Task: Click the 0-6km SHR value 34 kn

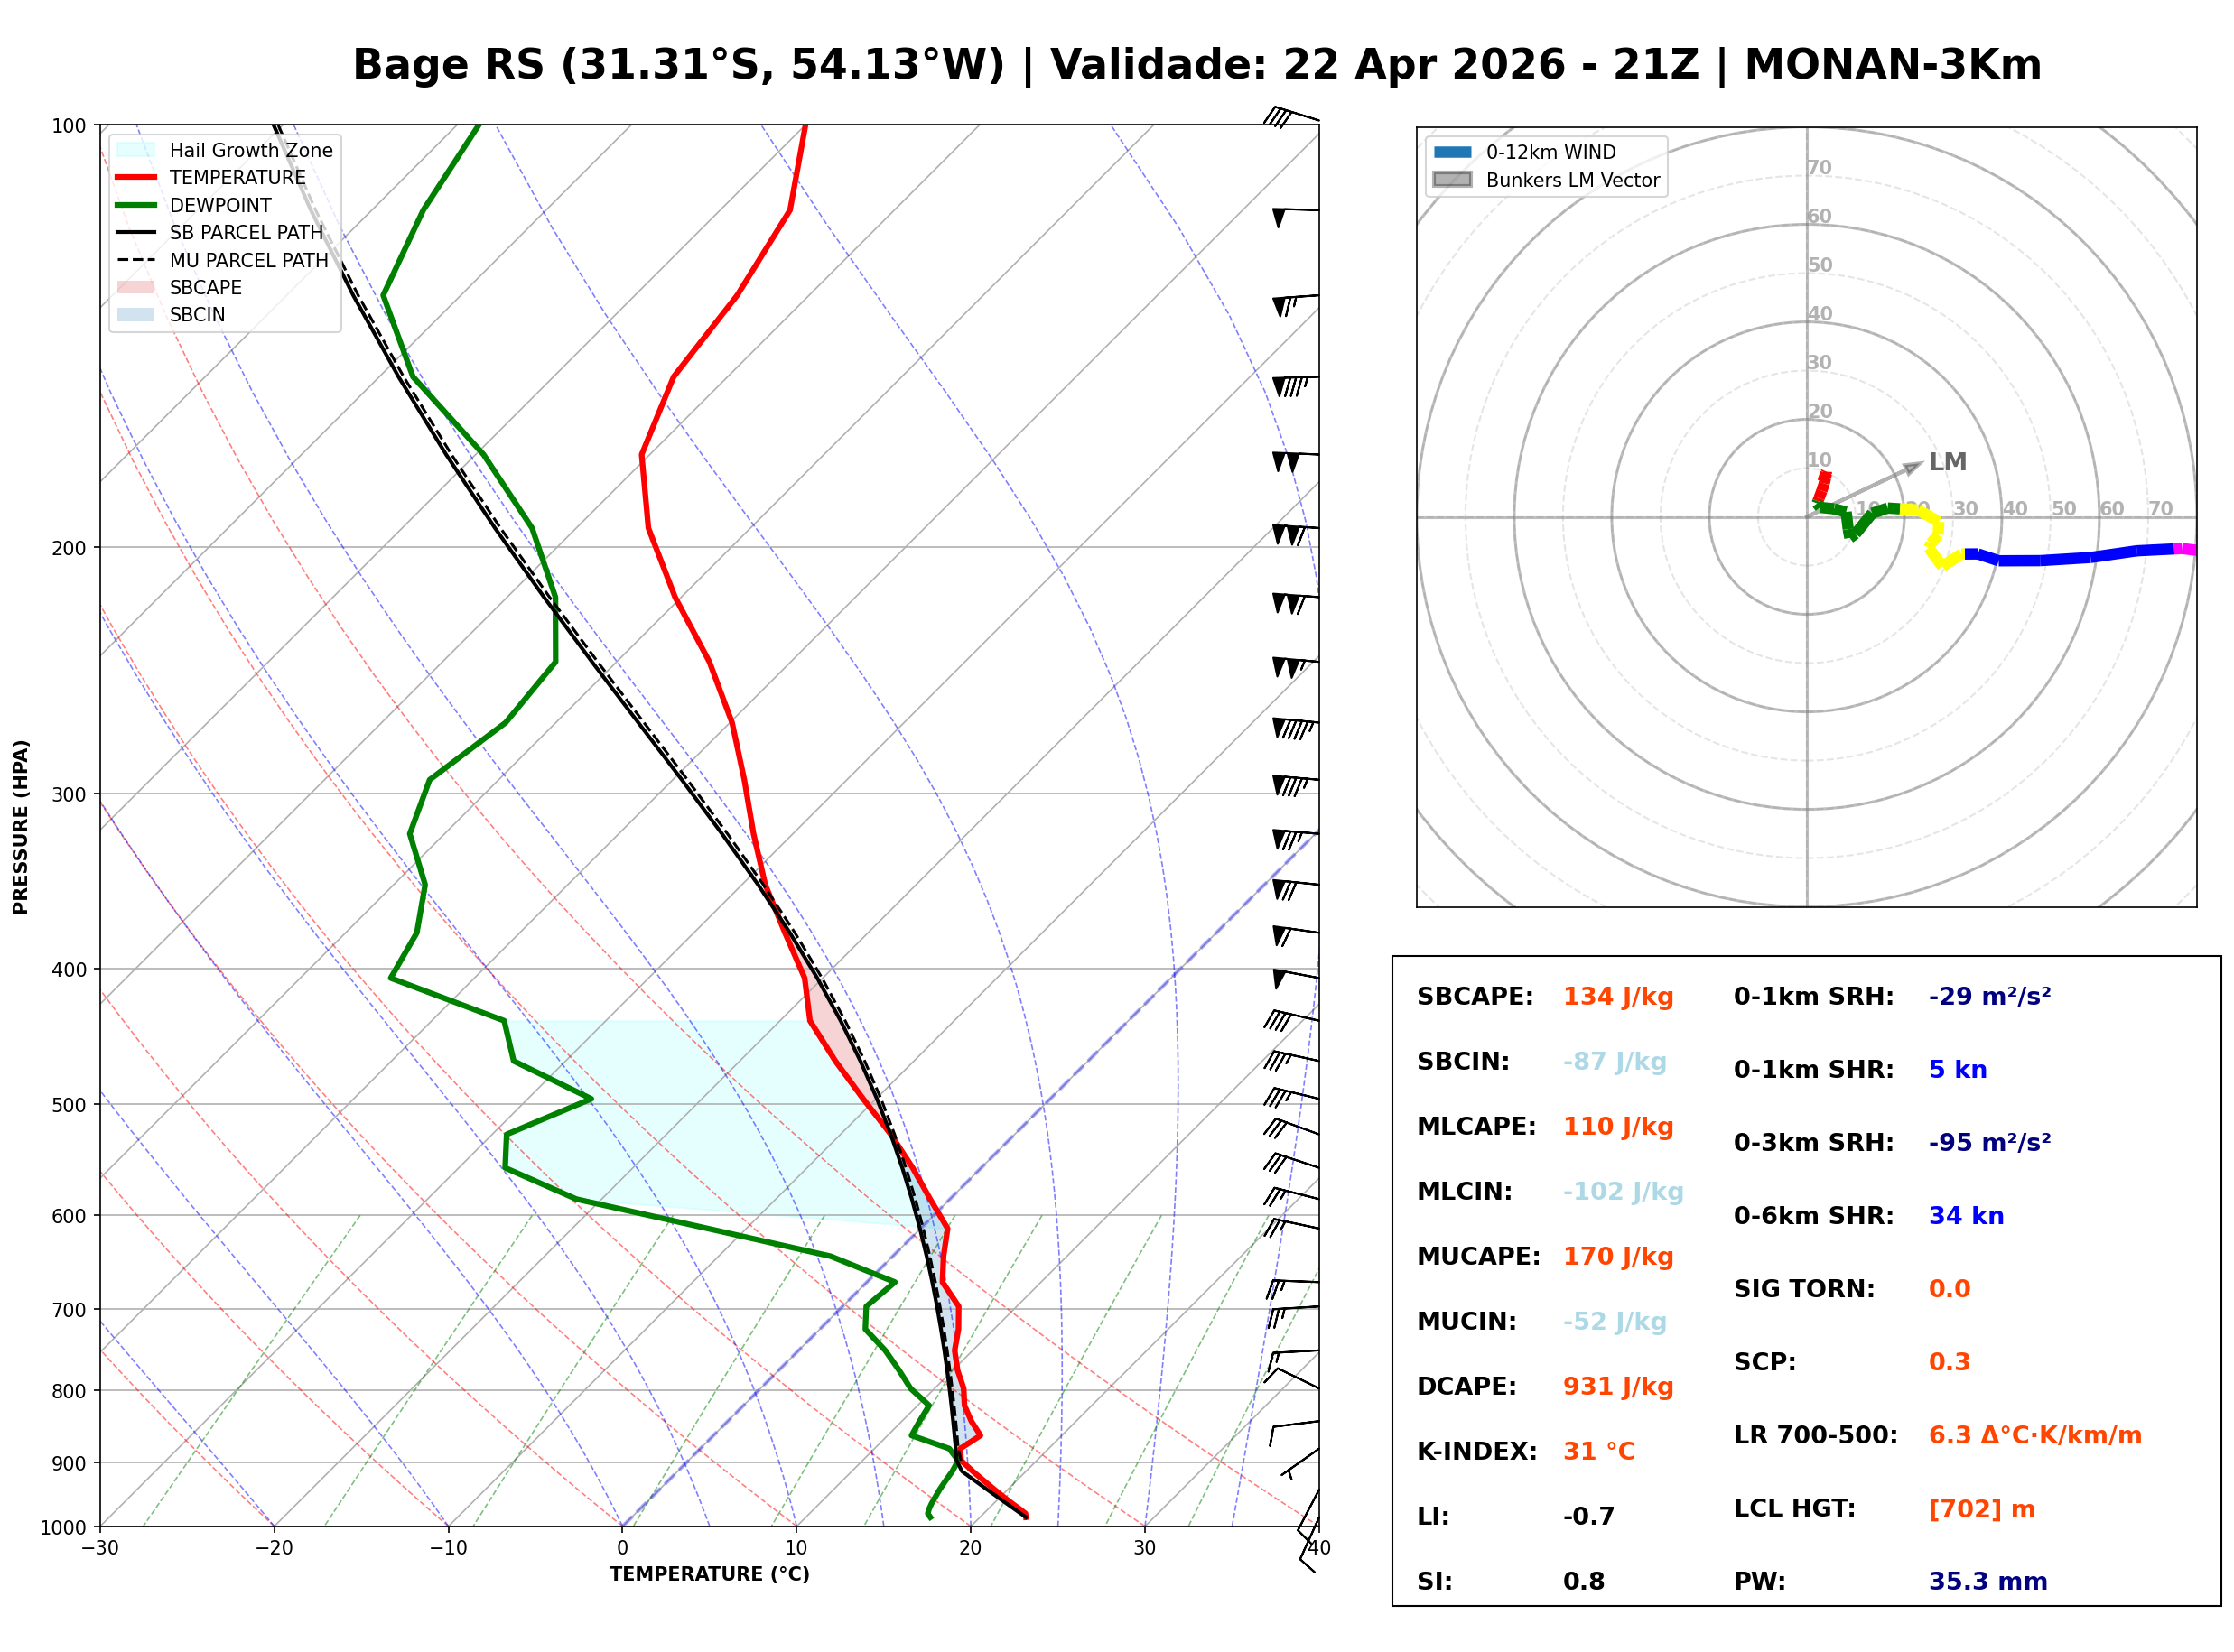Action: [x=1967, y=1217]
